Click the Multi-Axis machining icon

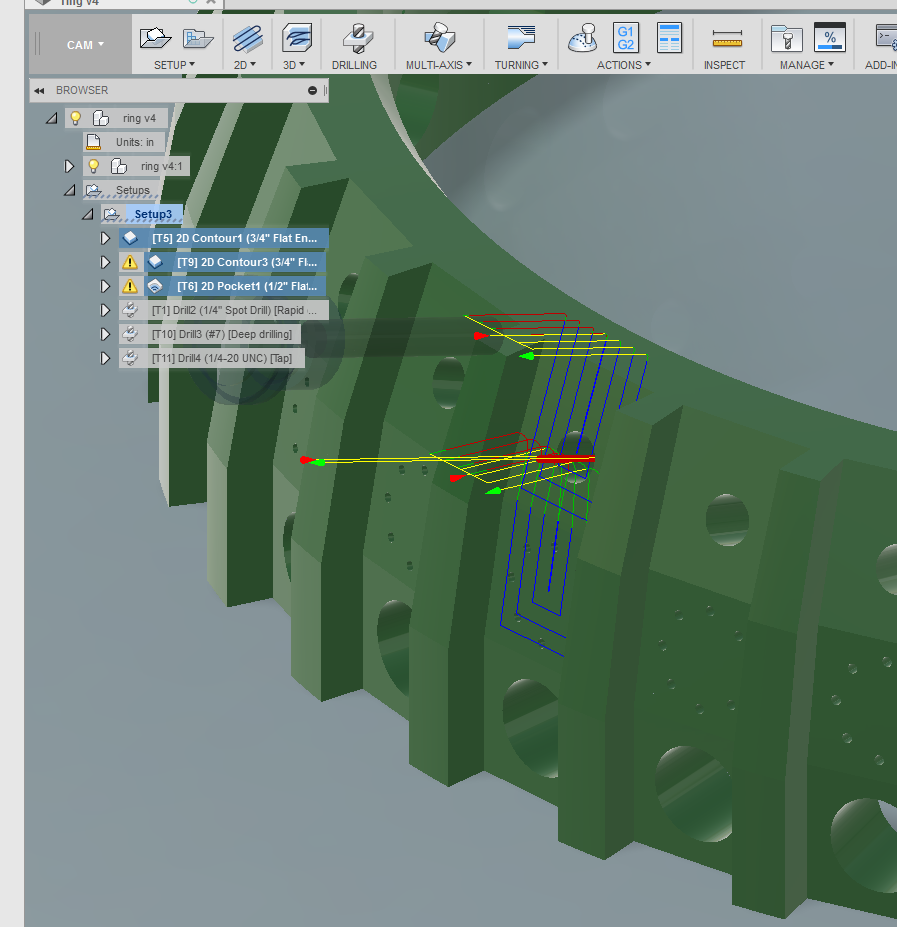(437, 38)
